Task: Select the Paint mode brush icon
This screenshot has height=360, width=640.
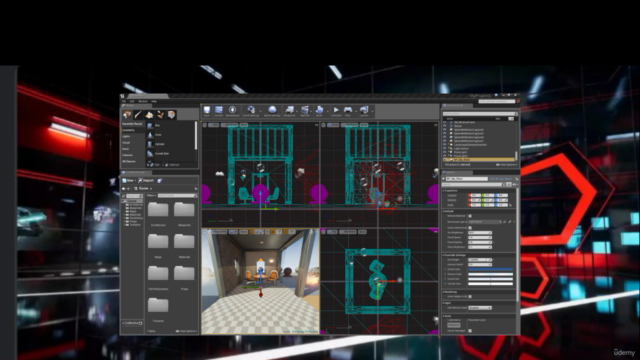Action: [x=138, y=115]
